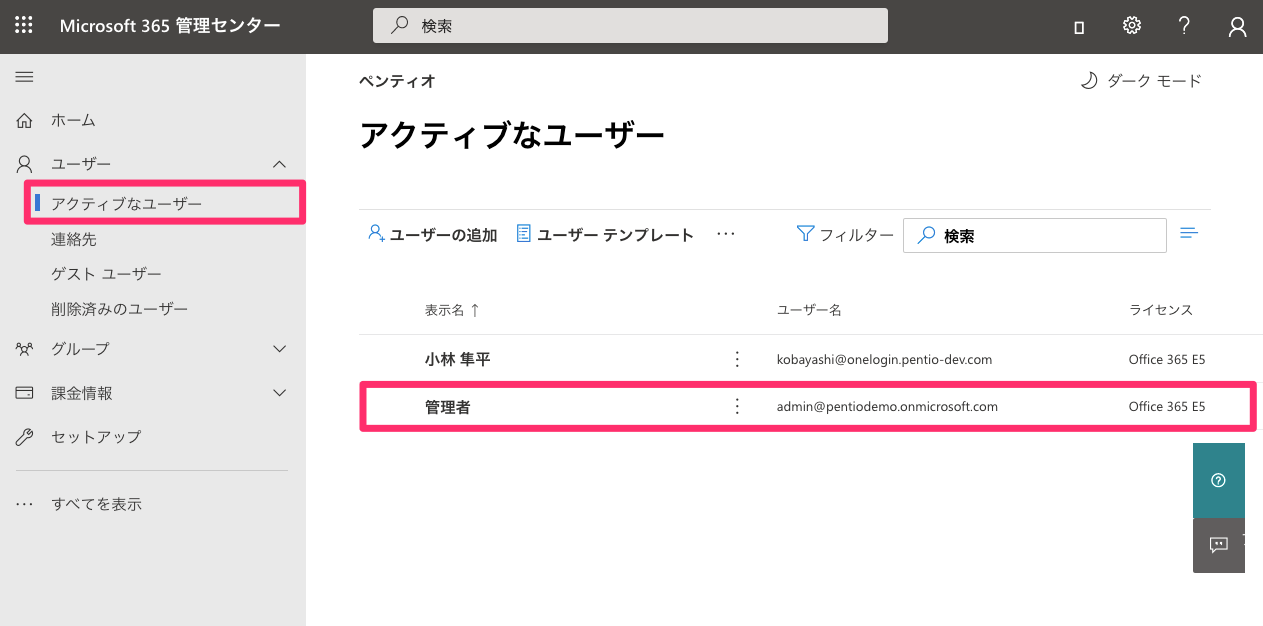Click Office 365 E5 in 小林 隼平 row

point(1167,359)
